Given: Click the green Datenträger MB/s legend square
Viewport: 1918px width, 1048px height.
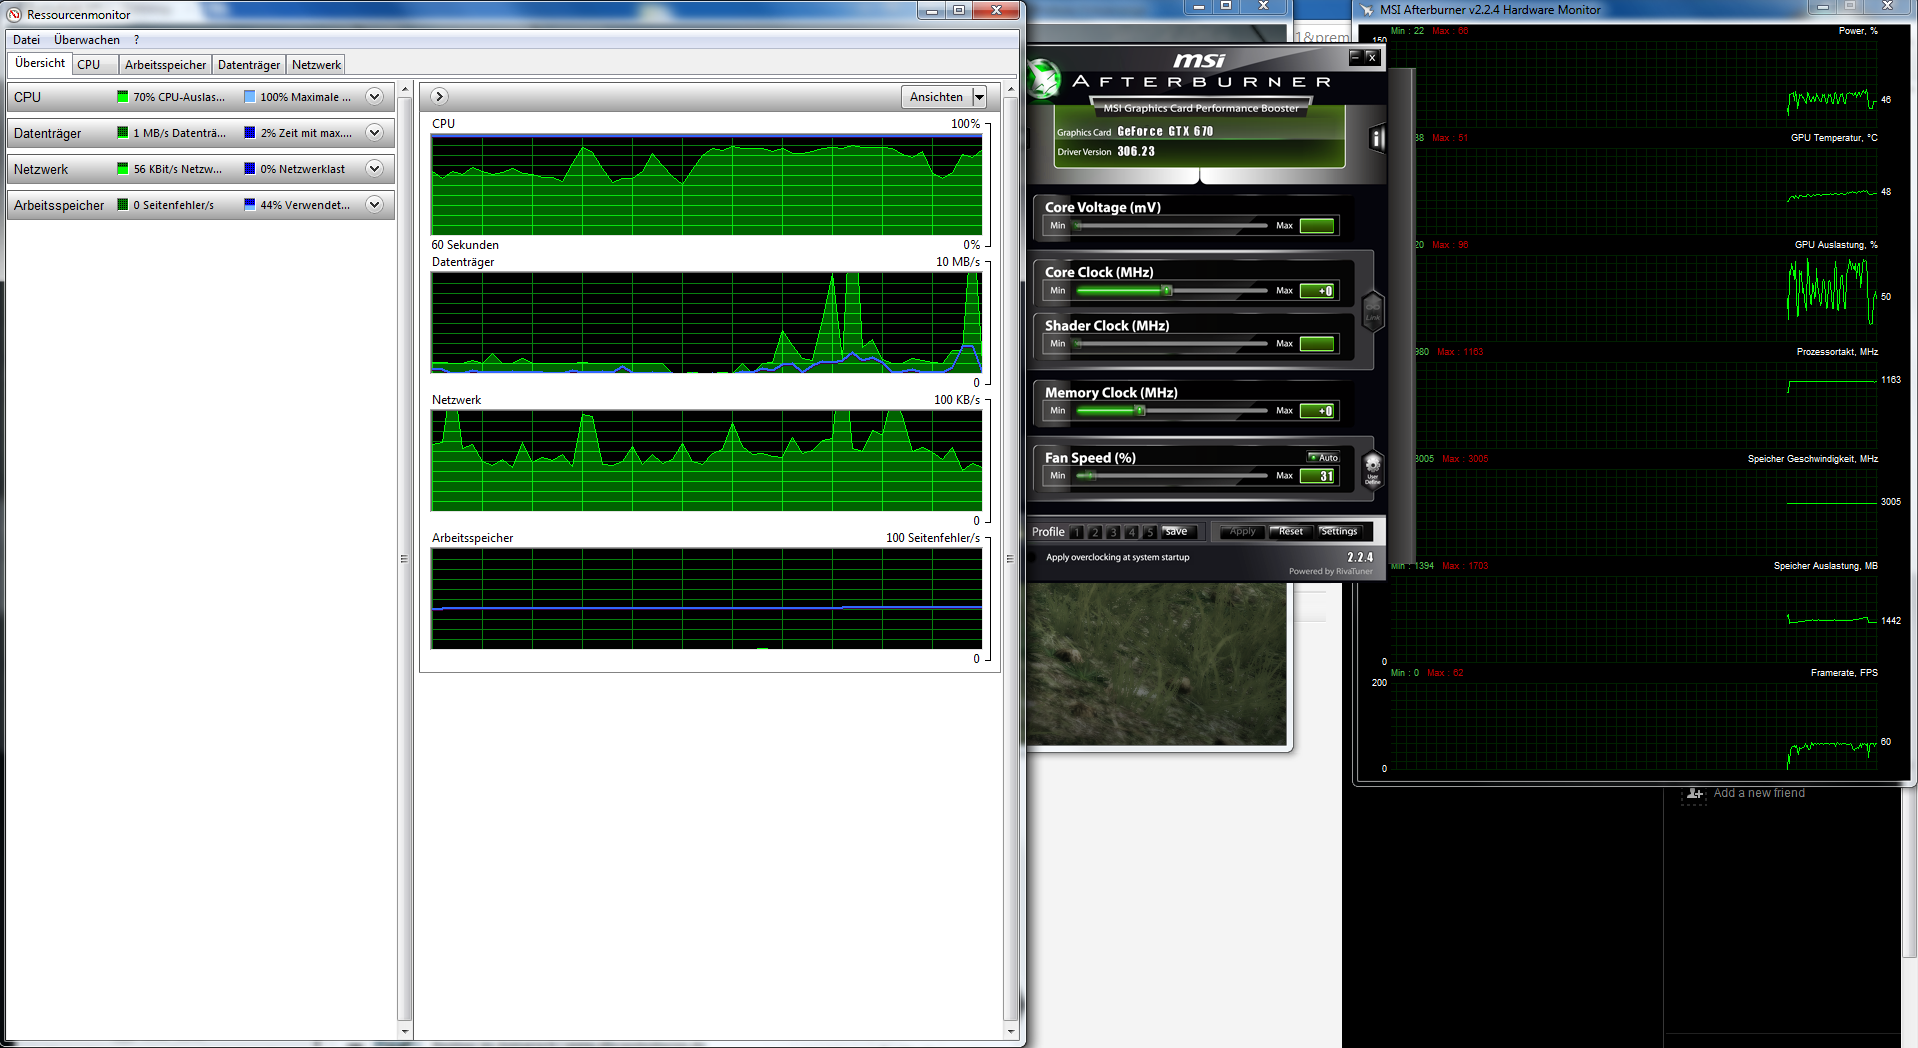Looking at the screenshot, I should 122,133.
